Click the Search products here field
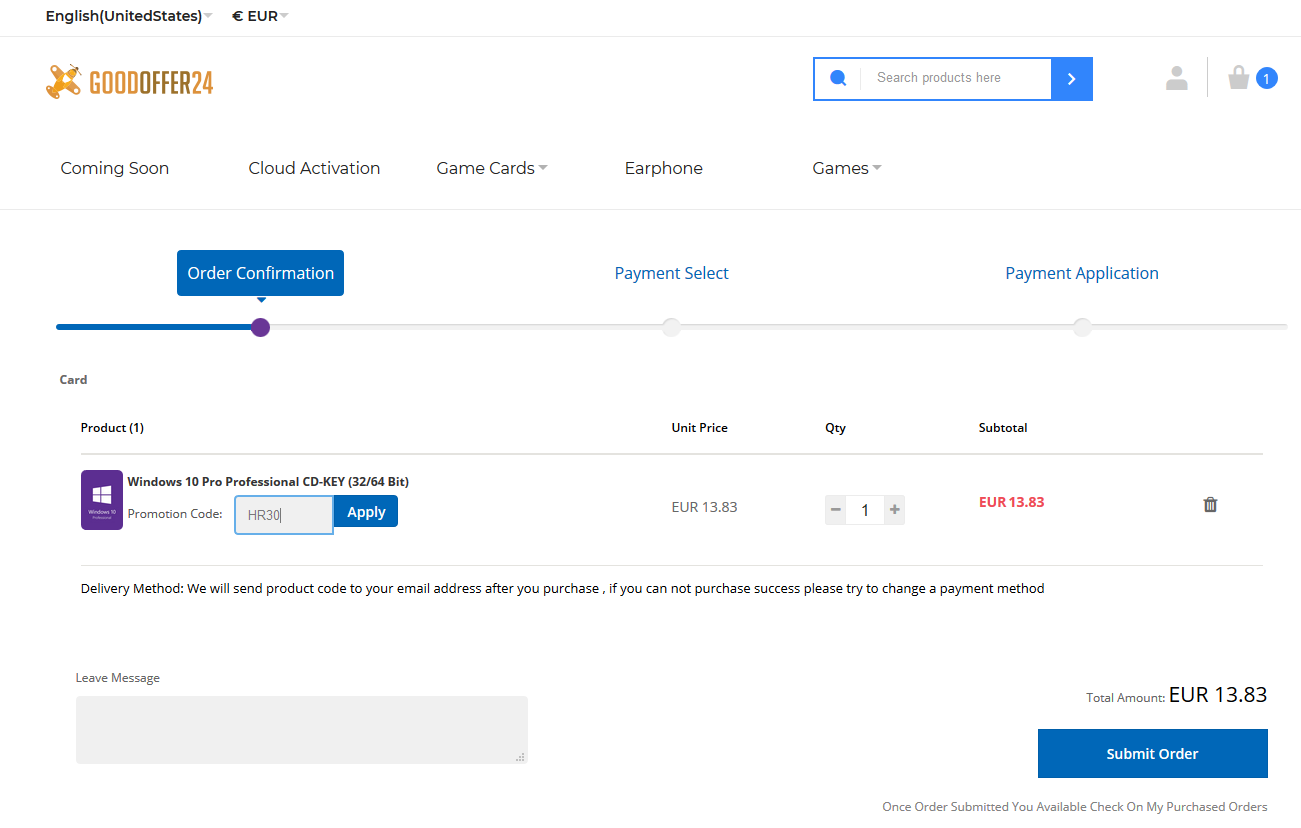This screenshot has height=828, width=1301. [956, 78]
